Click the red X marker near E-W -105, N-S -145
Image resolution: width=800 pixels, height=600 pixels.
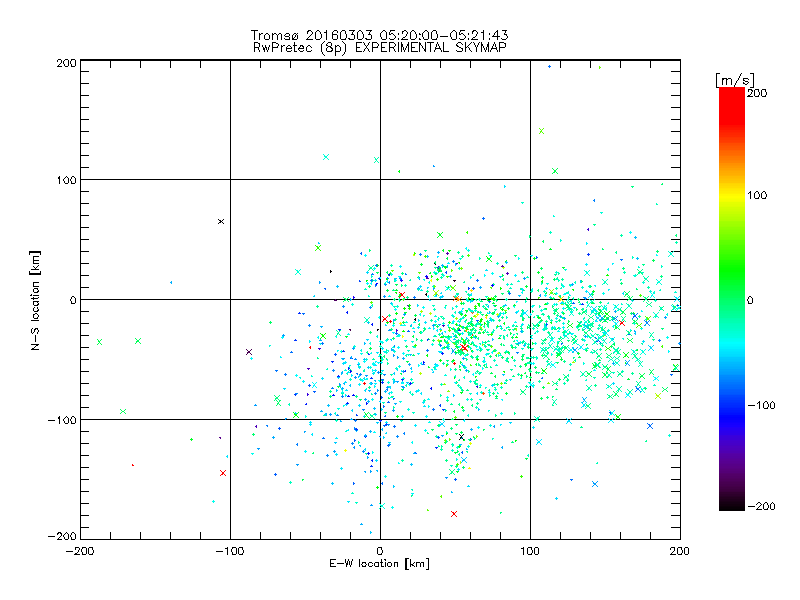[x=223, y=473]
